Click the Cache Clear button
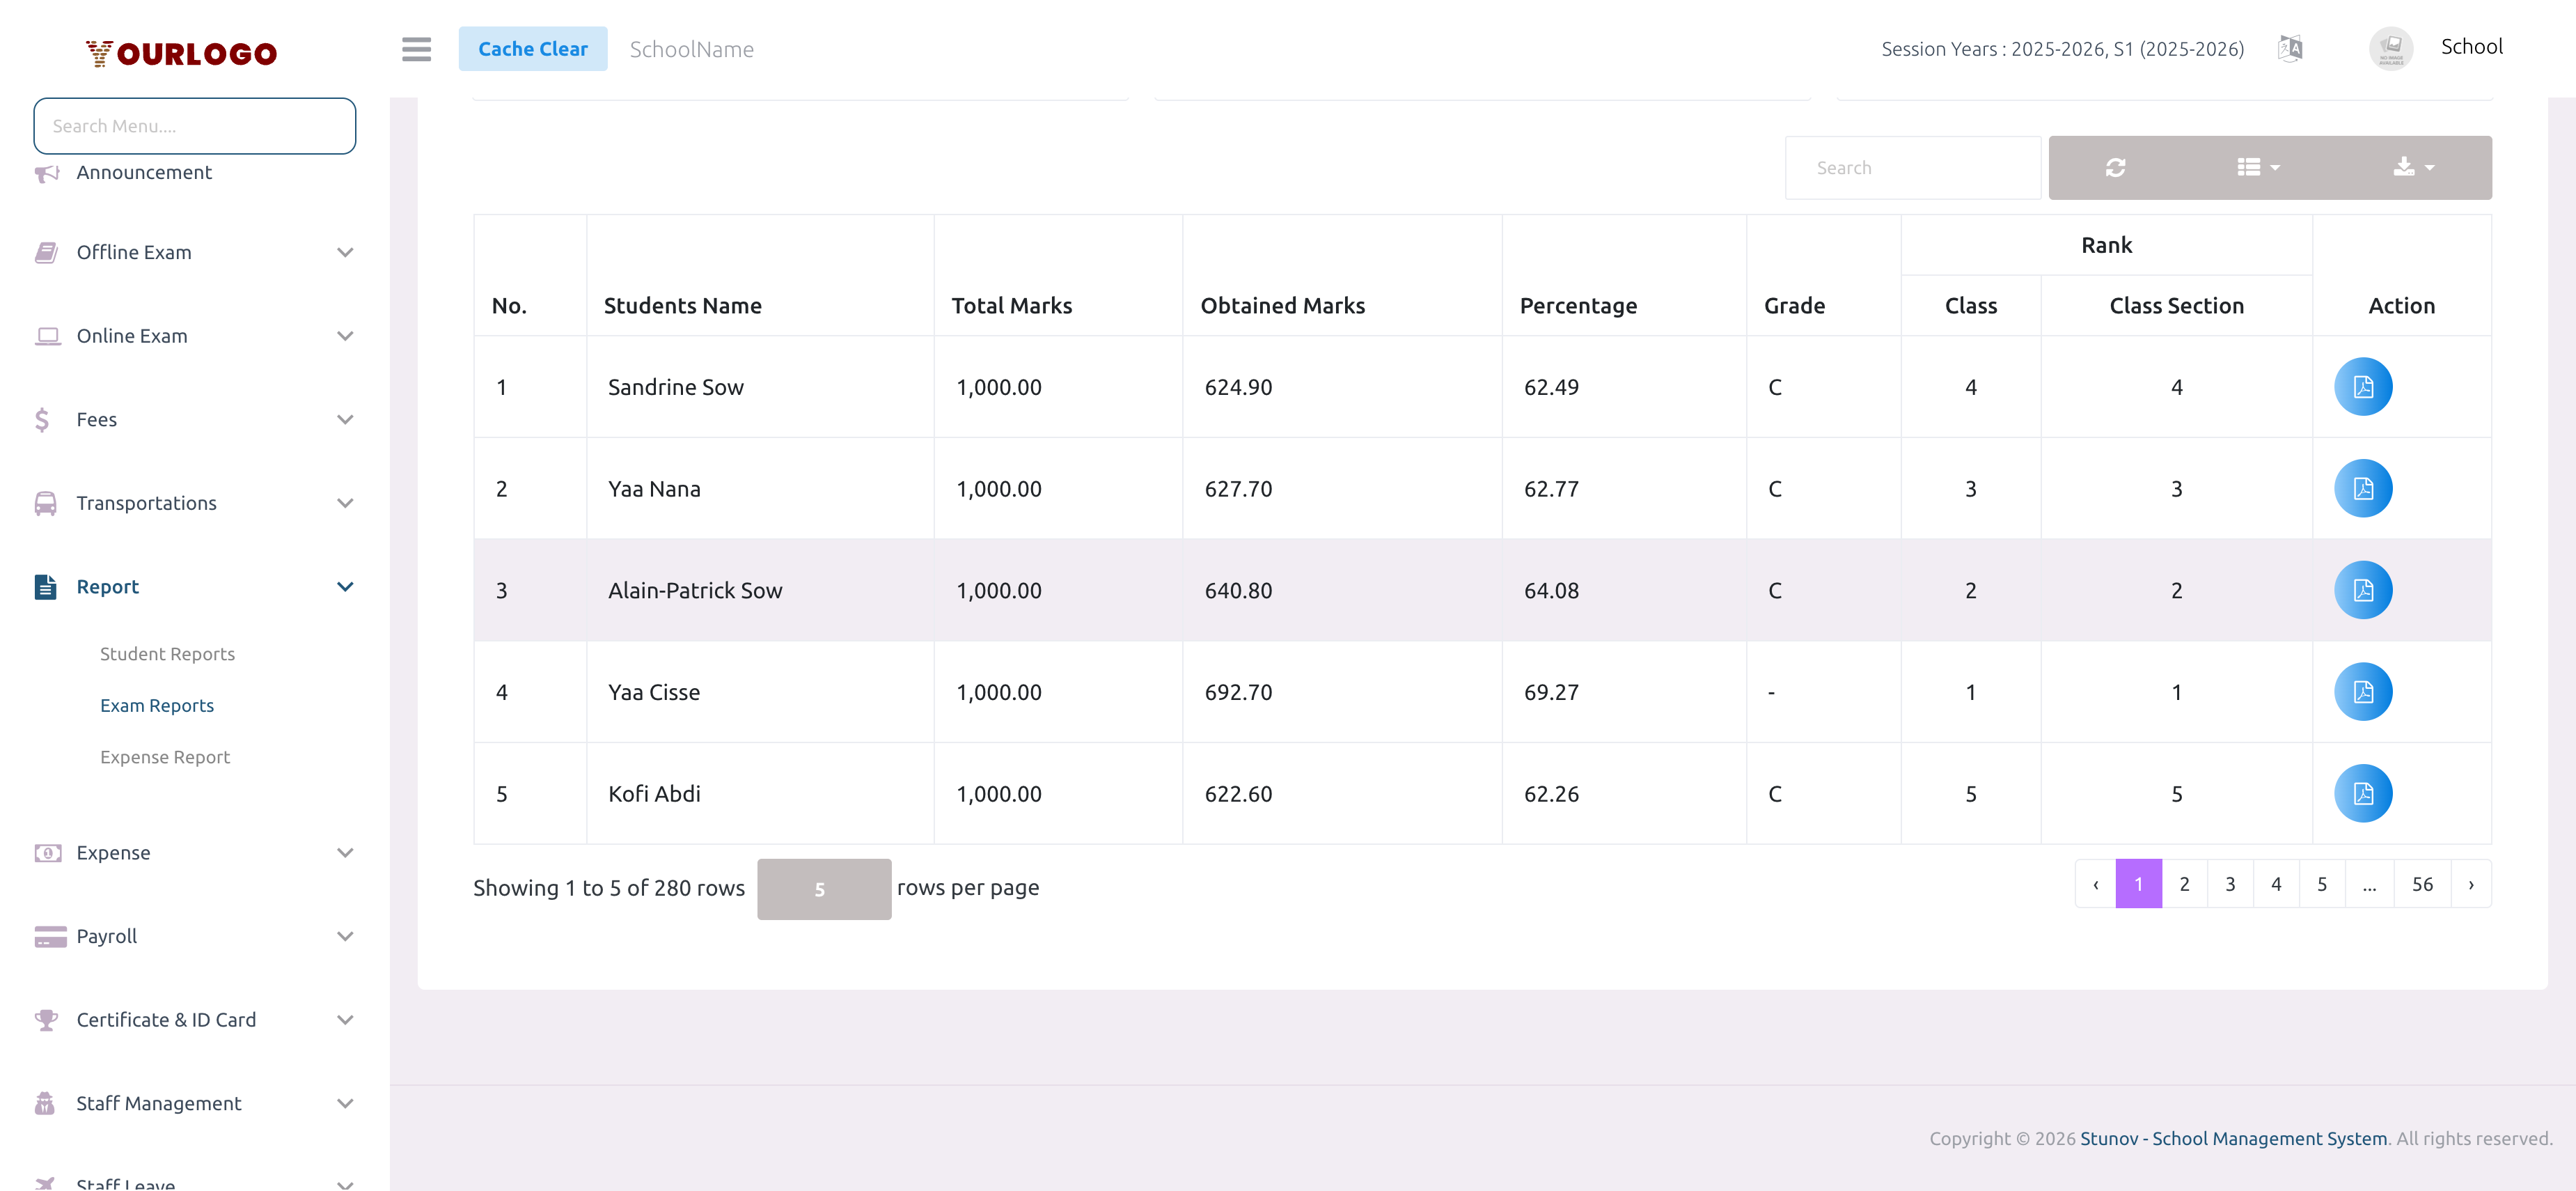The image size is (2576, 1191). pyautogui.click(x=532, y=49)
